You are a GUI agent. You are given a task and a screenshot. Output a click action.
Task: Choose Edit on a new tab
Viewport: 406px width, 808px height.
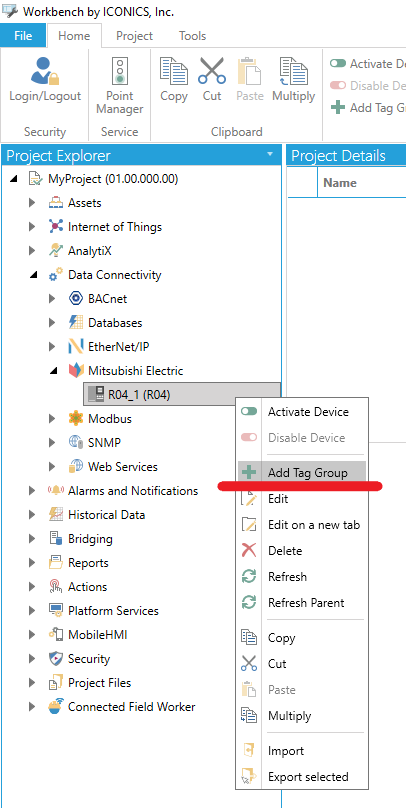302,525
